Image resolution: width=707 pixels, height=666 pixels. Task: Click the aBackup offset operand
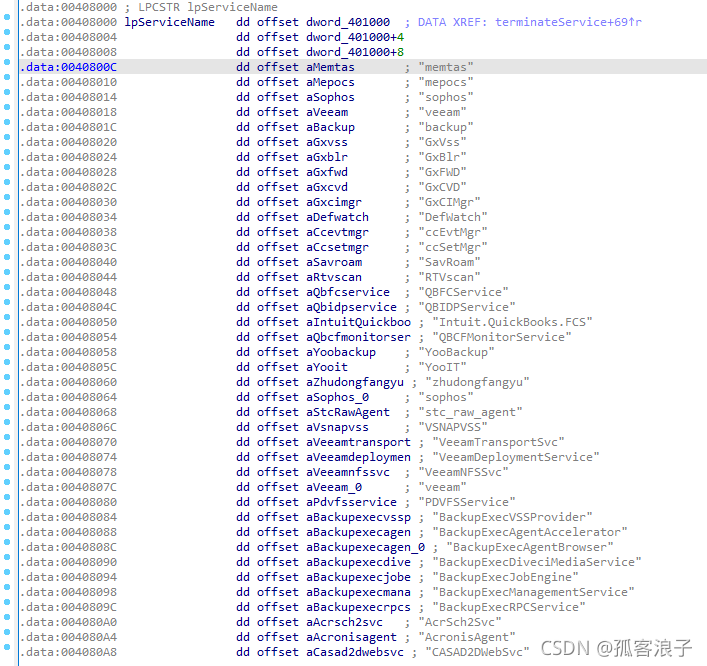pos(330,127)
